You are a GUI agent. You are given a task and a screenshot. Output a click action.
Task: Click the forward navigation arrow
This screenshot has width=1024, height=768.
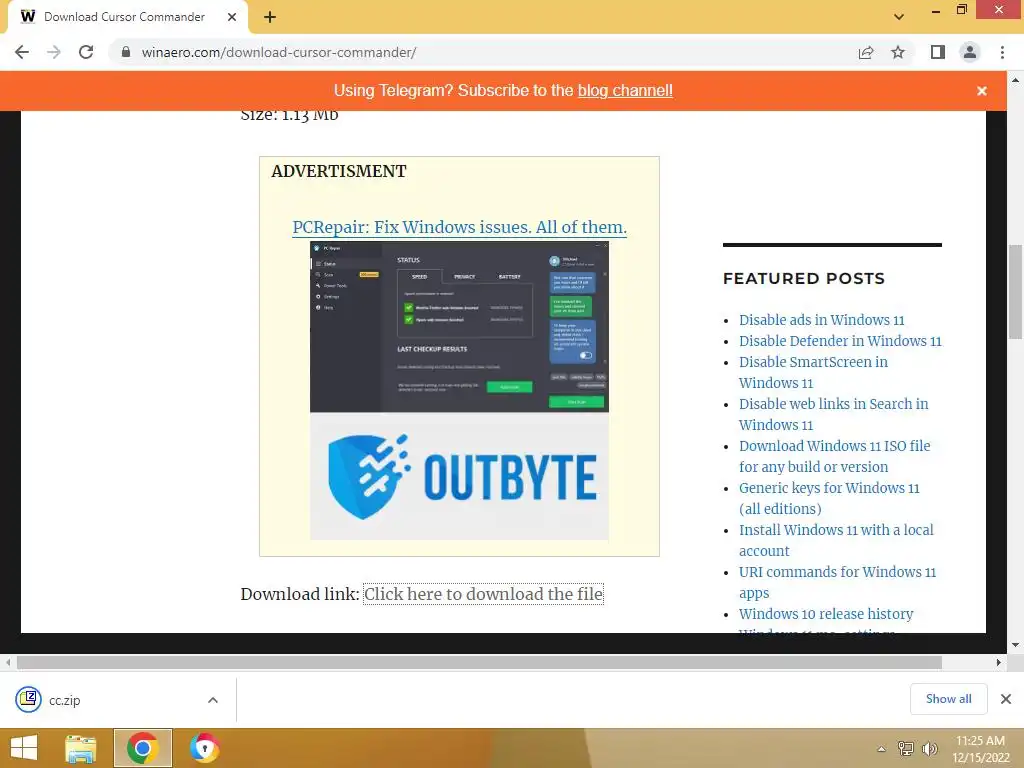point(54,52)
